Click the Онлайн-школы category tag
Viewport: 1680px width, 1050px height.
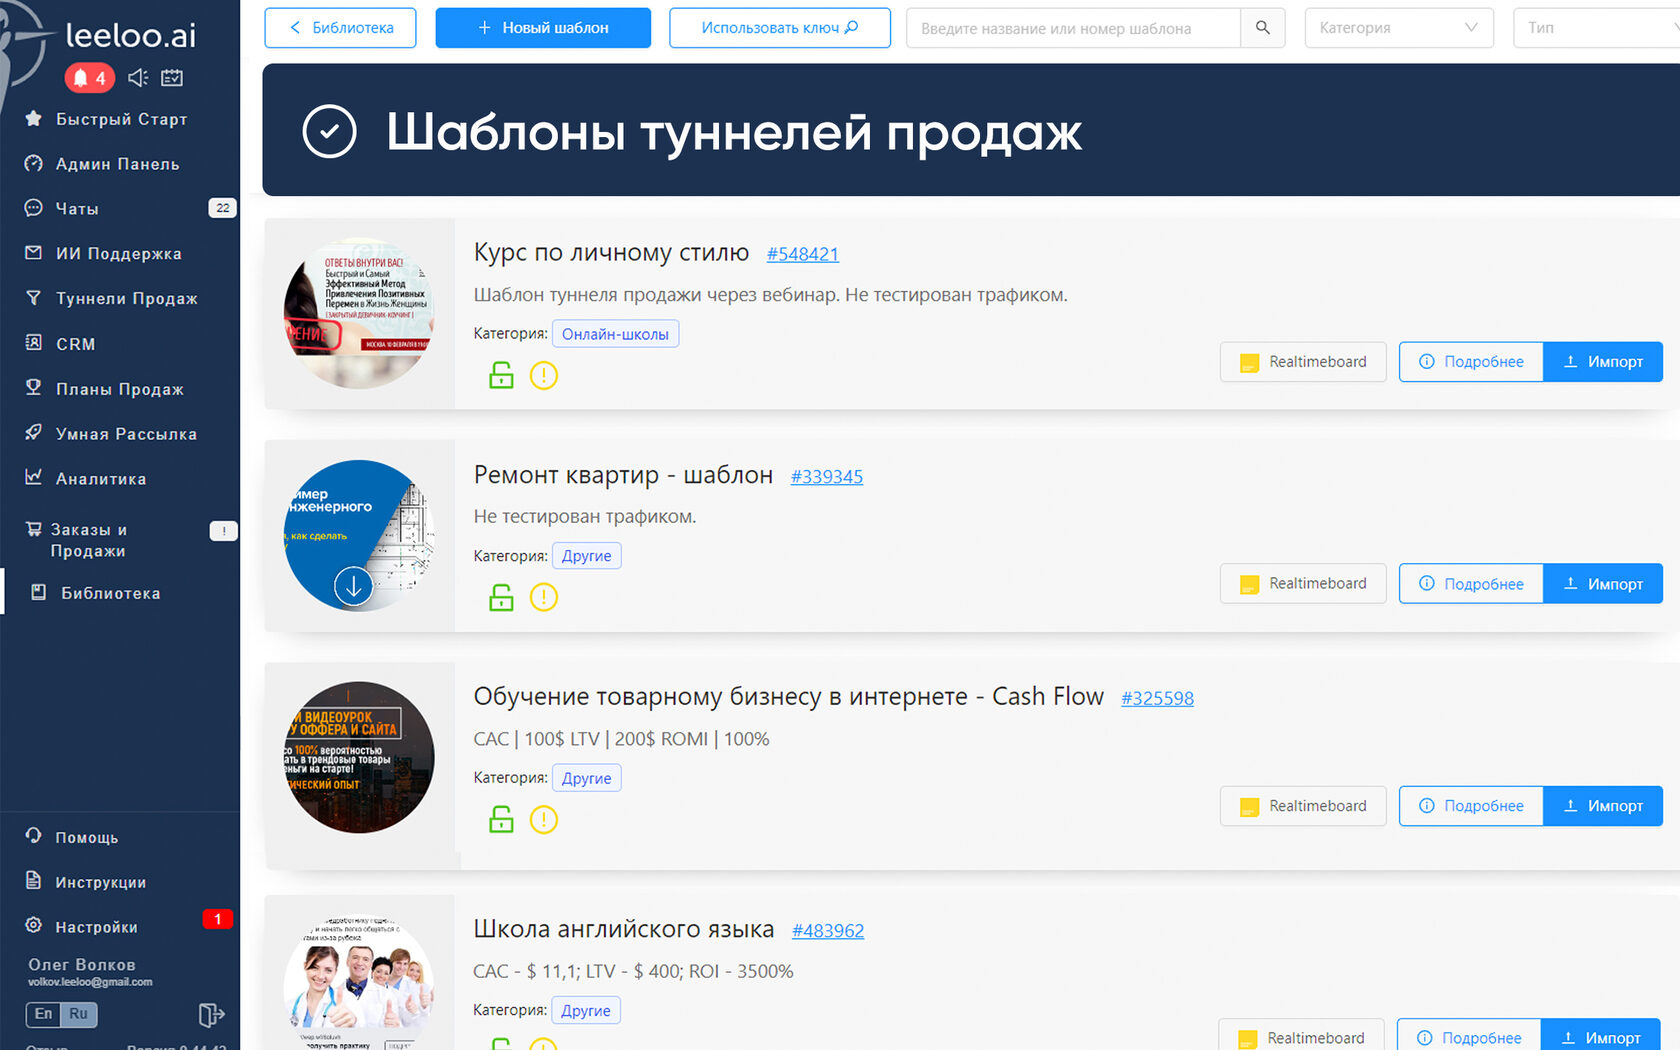615,334
